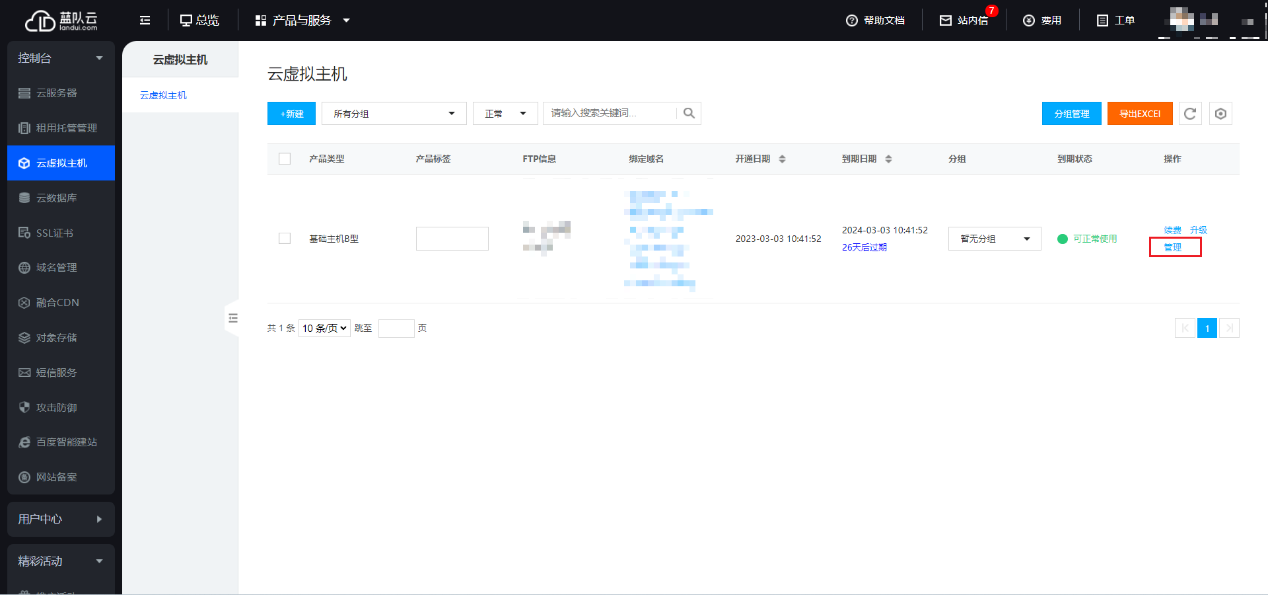Open the 所有分组 group filter dropdown

pyautogui.click(x=393, y=113)
